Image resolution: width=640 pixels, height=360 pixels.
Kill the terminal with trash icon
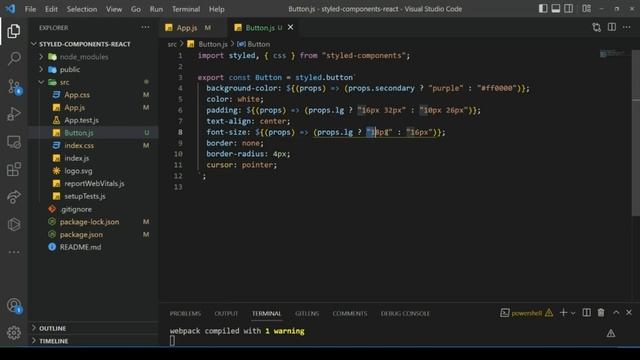[601, 313]
